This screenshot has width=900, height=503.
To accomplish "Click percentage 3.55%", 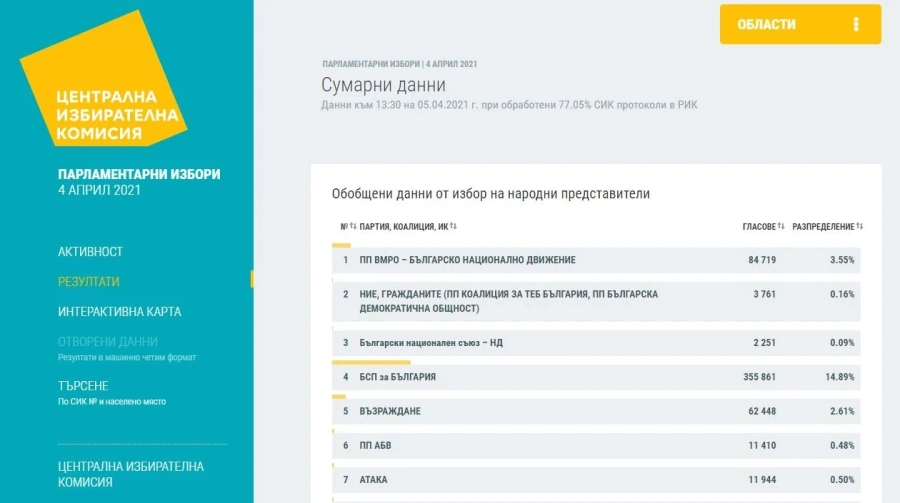I will point(842,260).
